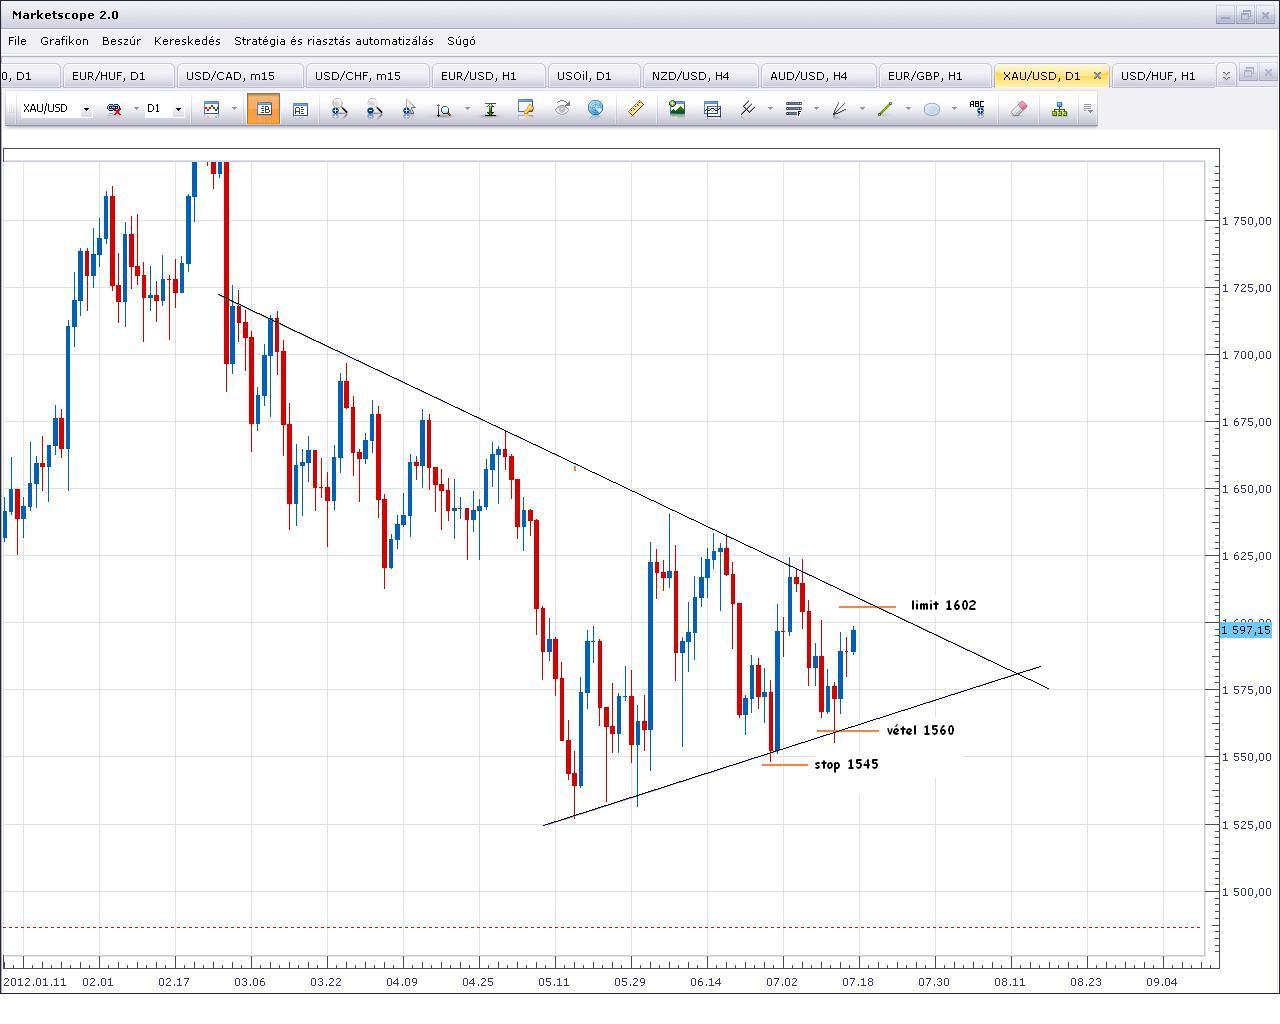Close the XAU/USD, D1 tab
1280x1024 pixels.
pyautogui.click(x=1097, y=75)
